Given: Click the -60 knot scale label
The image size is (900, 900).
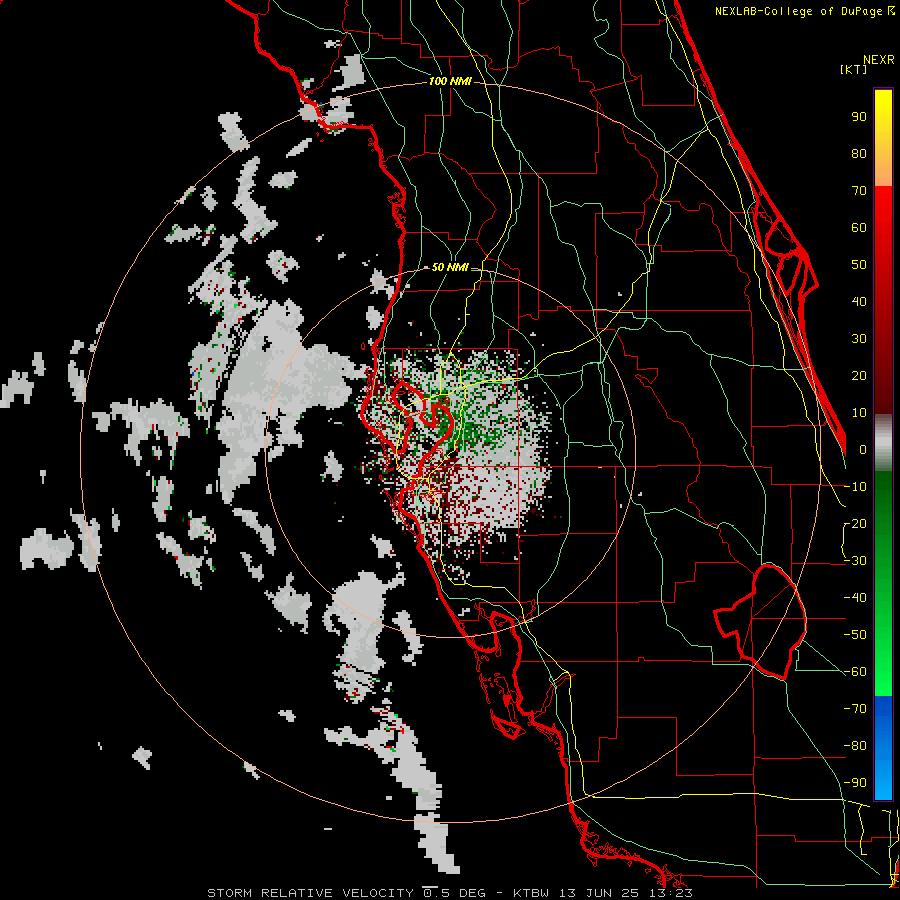Looking at the screenshot, I should coord(855,672).
